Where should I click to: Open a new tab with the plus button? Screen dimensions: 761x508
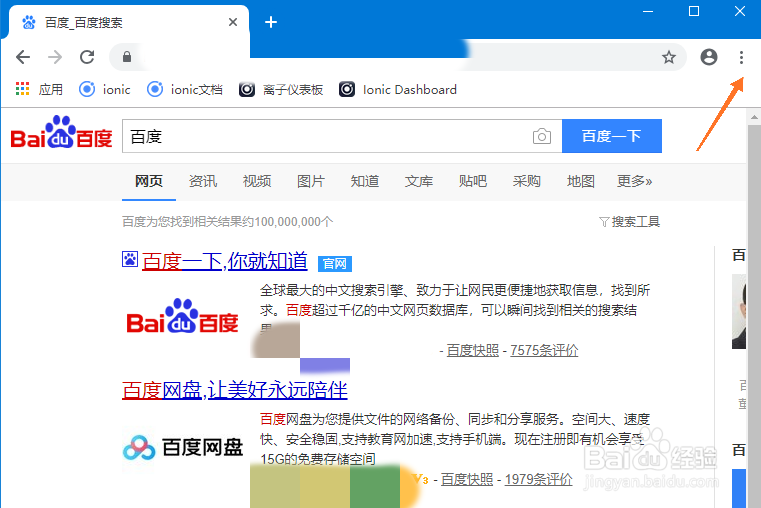coord(271,22)
